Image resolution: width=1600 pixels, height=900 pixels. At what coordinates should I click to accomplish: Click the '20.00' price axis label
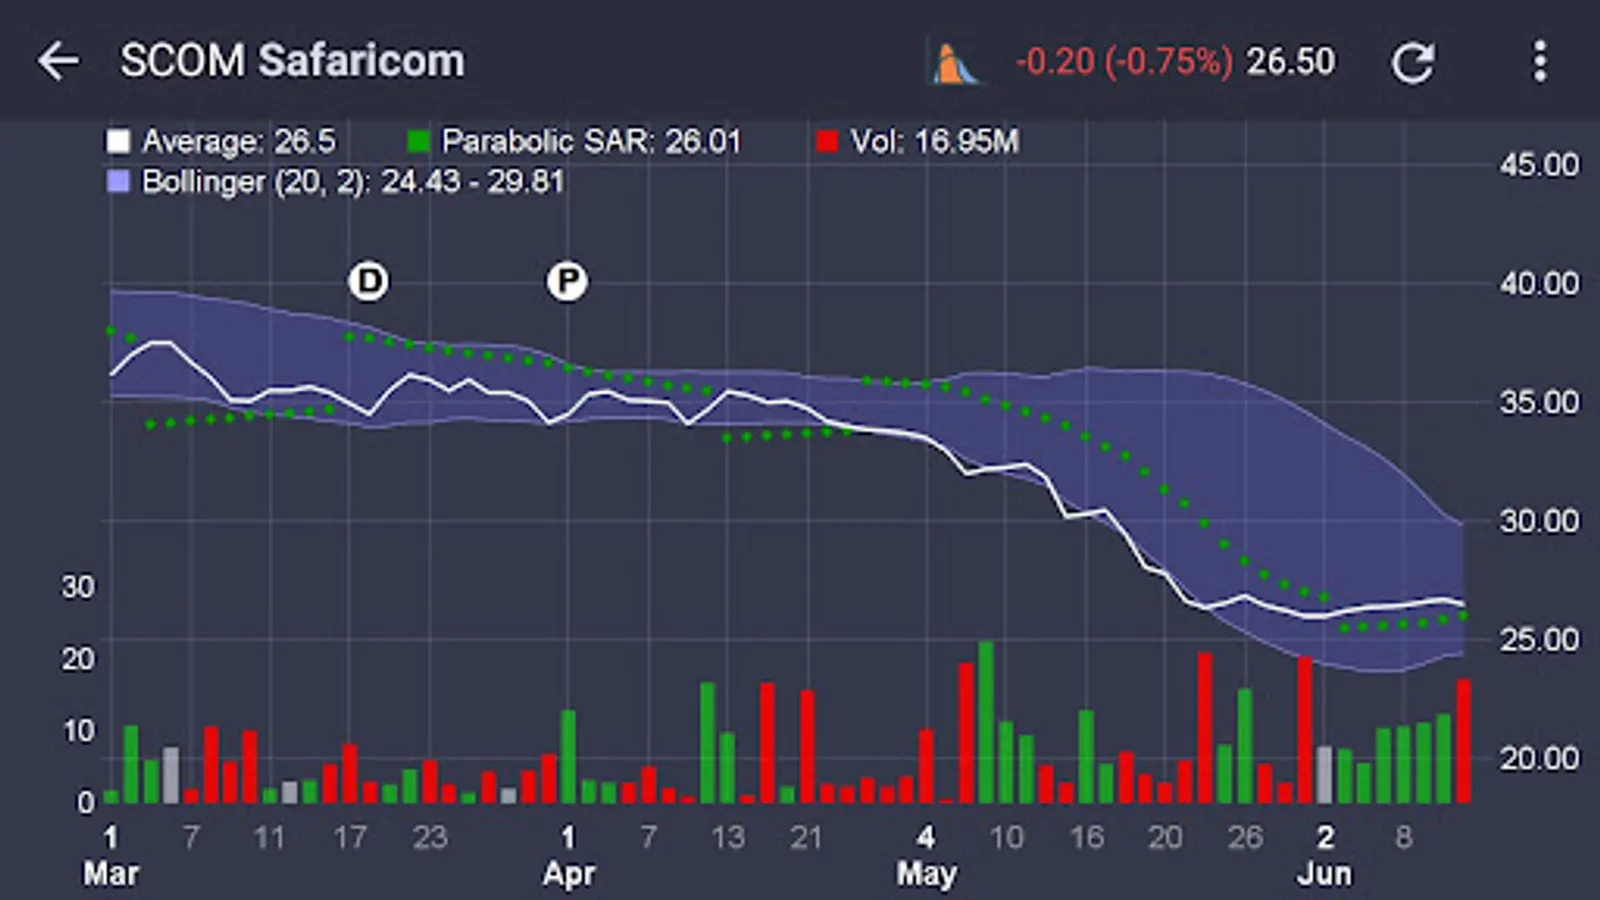1539,759
